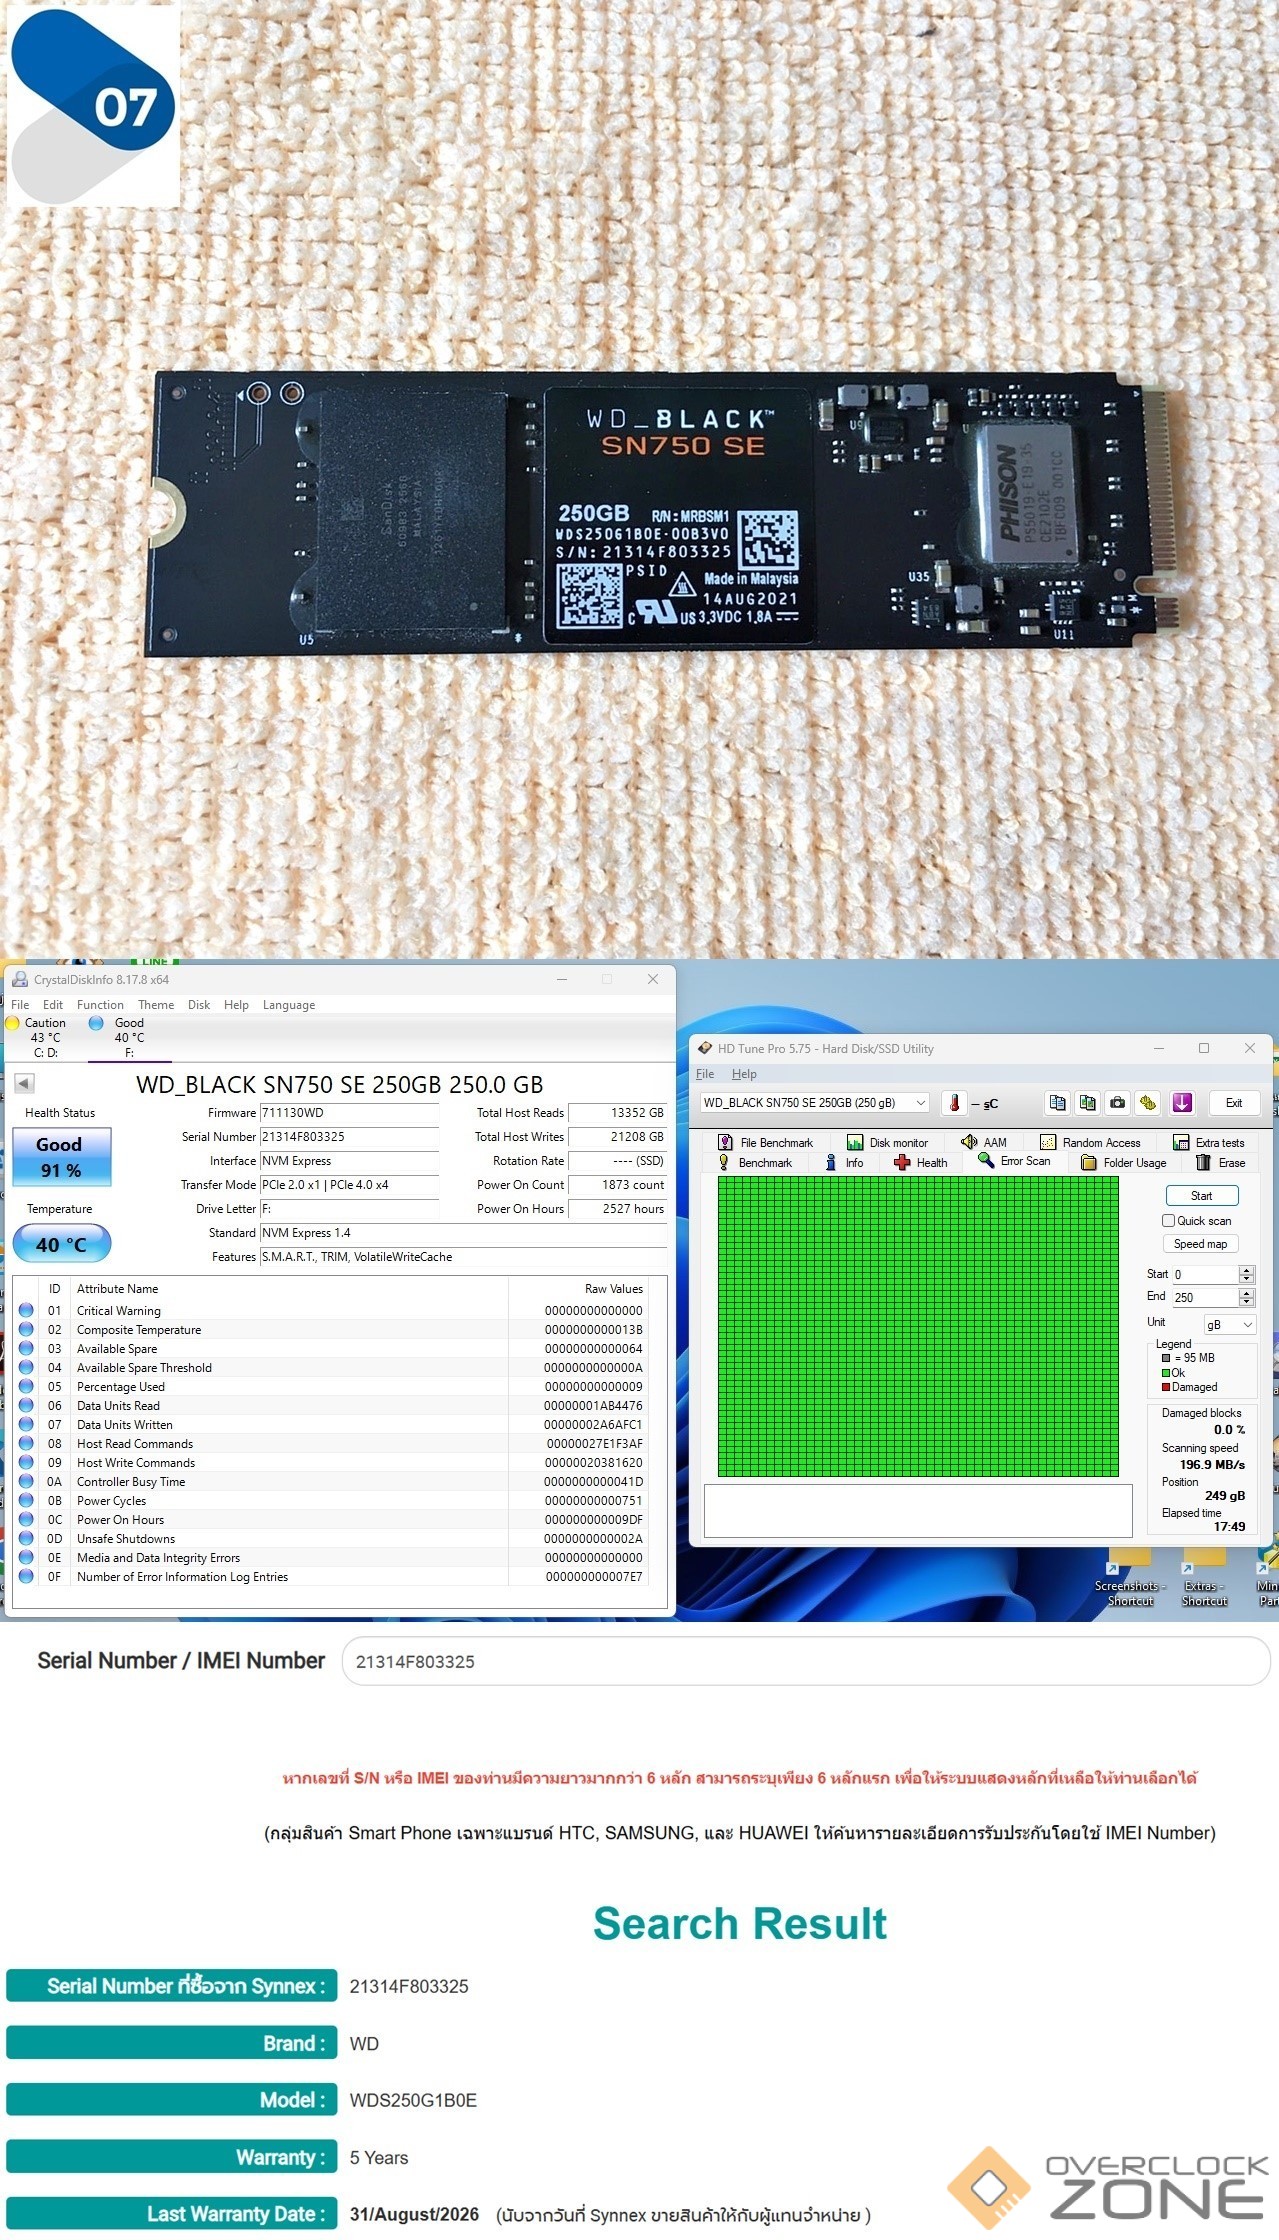Click the blue status circle for Percentage Used
This screenshot has height=2240, width=1279.
coord(26,1386)
